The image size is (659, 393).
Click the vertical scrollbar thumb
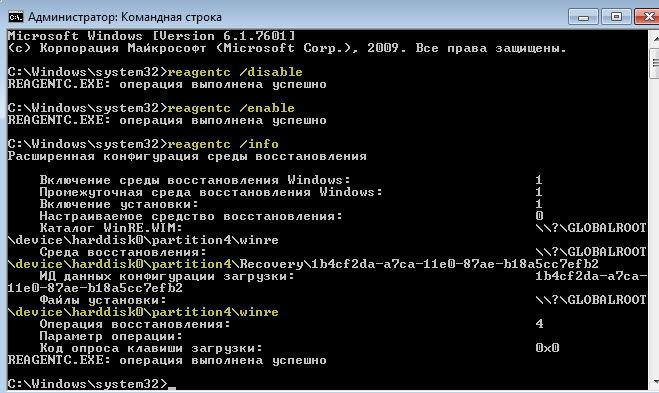click(655, 63)
